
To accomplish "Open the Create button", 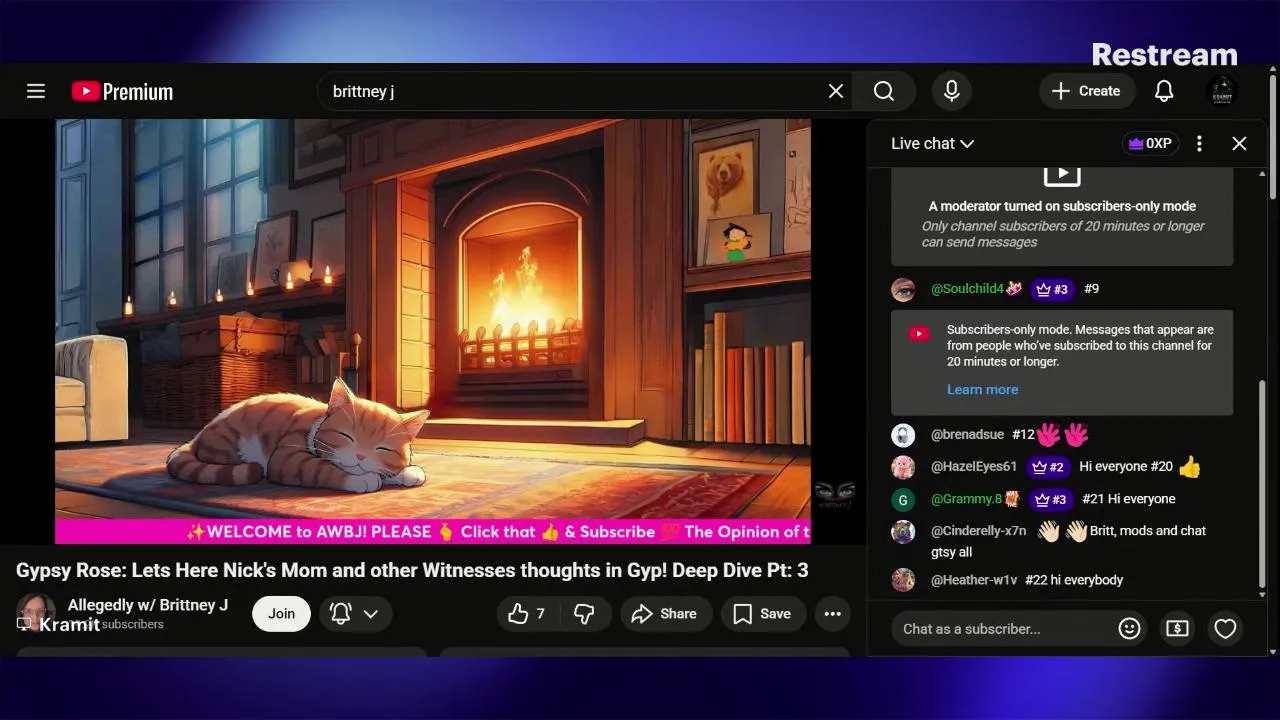I will 1086,91.
